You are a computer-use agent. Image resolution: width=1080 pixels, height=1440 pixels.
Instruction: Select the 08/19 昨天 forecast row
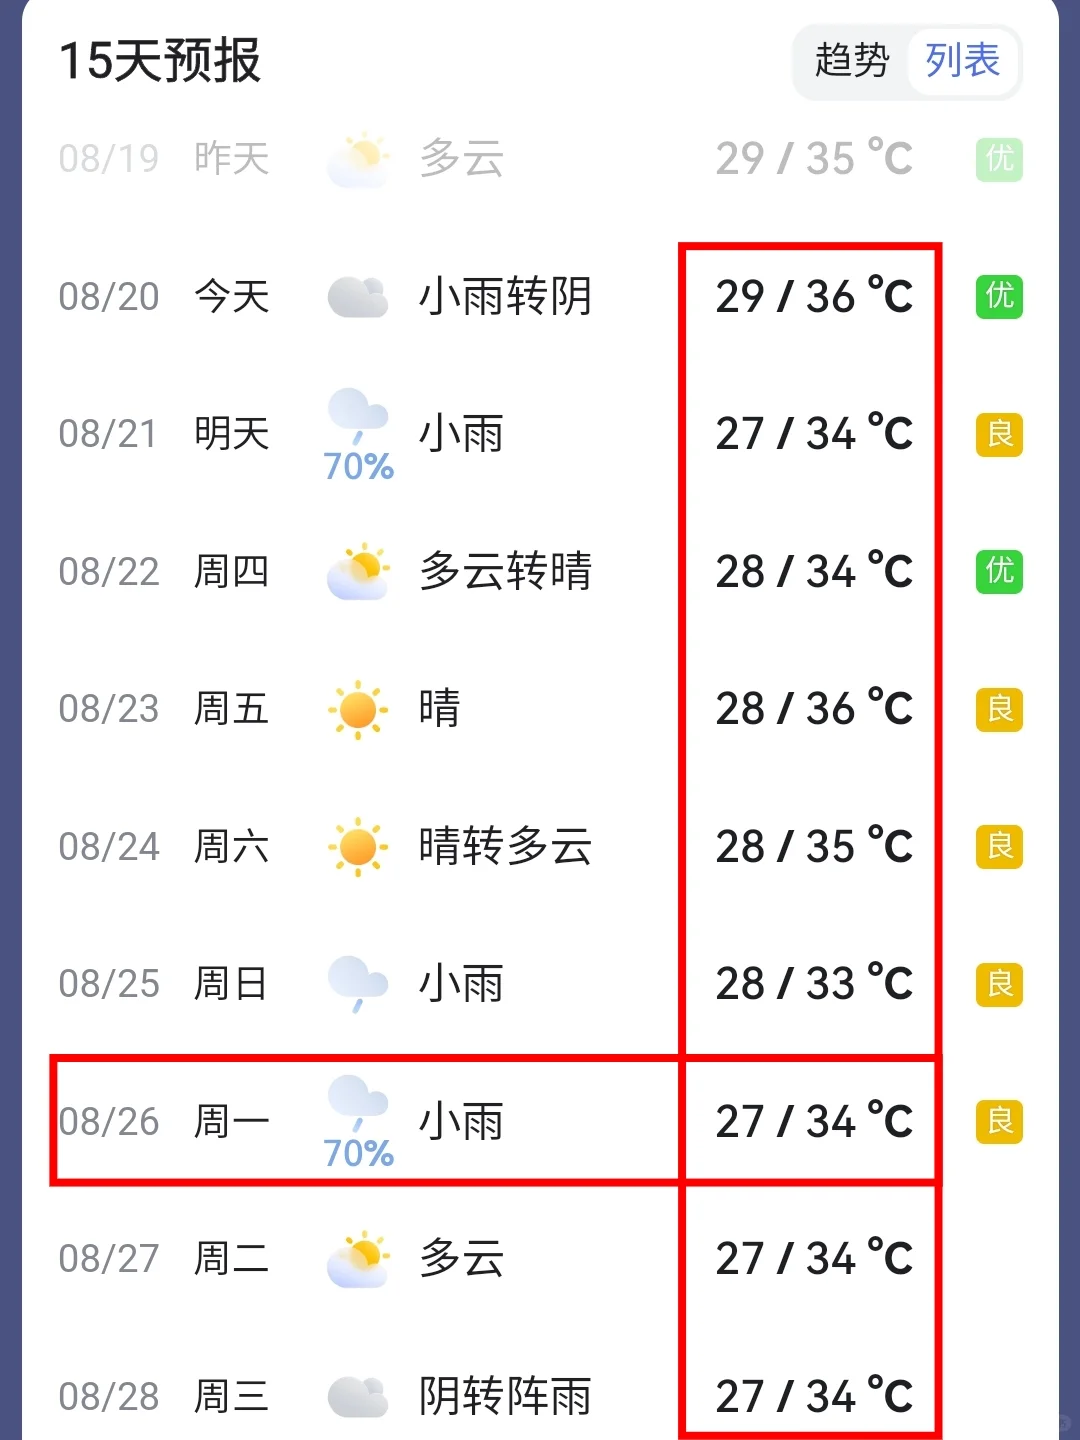540,158
